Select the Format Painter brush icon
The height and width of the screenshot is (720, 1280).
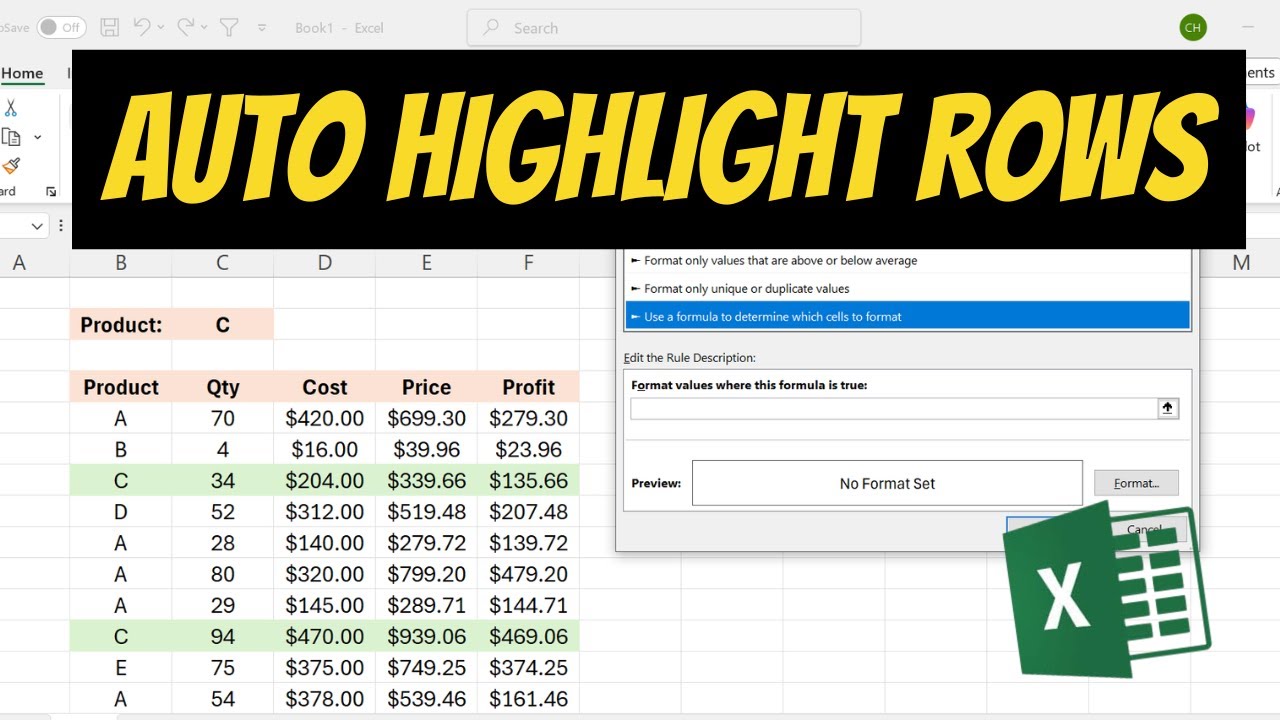coord(11,165)
